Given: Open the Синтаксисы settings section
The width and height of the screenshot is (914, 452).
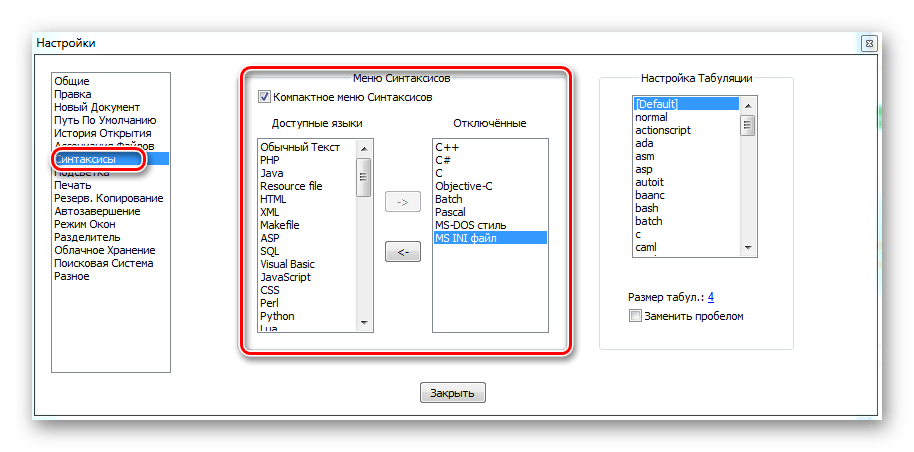Looking at the screenshot, I should pos(85,159).
